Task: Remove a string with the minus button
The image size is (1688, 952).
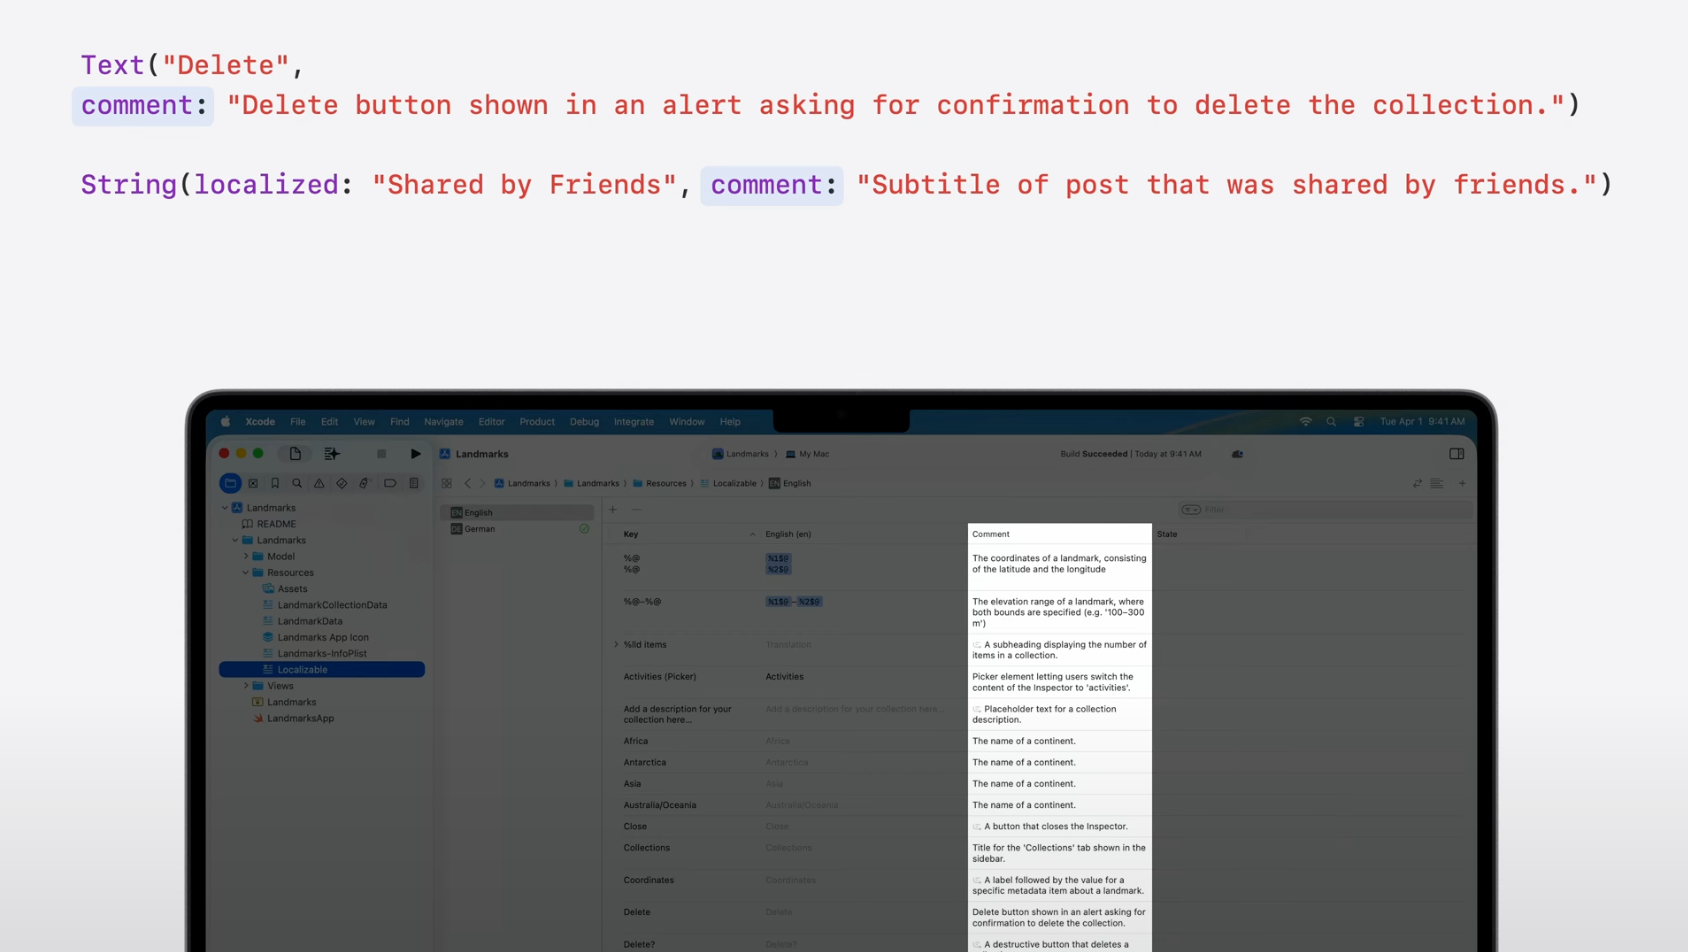Action: [637, 510]
